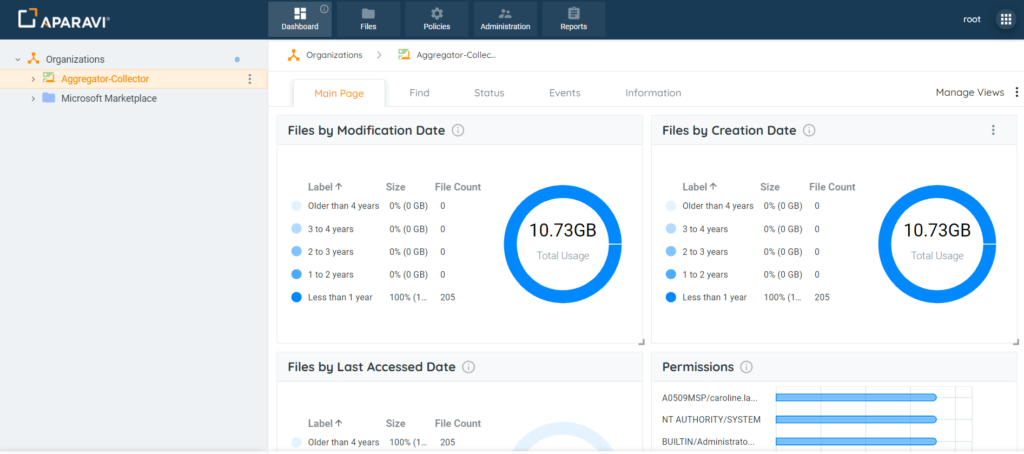Click '3 to 4 years' swatch in Modification Date
Viewport: 1024px width, 454px height.
[296, 229]
